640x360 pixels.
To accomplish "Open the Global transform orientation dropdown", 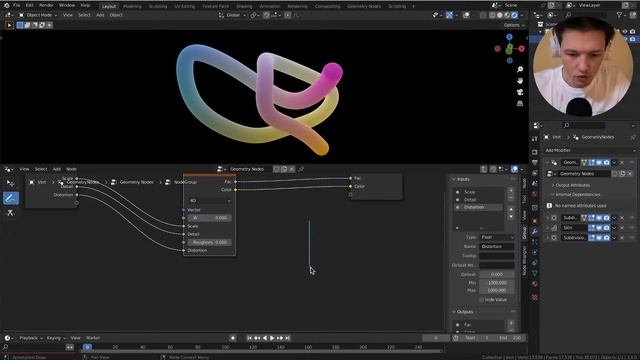I will coord(233,15).
